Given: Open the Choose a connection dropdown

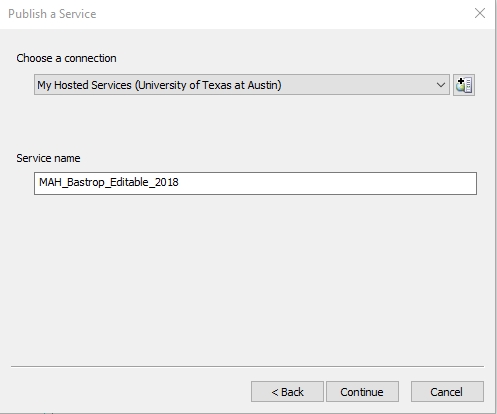Looking at the screenshot, I should point(242,85).
